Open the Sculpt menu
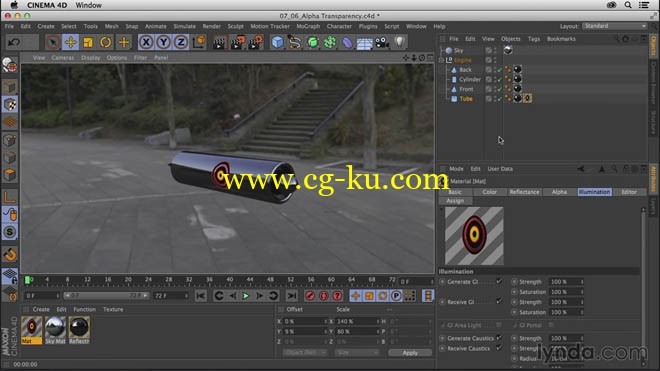The image size is (660, 371). [235, 27]
